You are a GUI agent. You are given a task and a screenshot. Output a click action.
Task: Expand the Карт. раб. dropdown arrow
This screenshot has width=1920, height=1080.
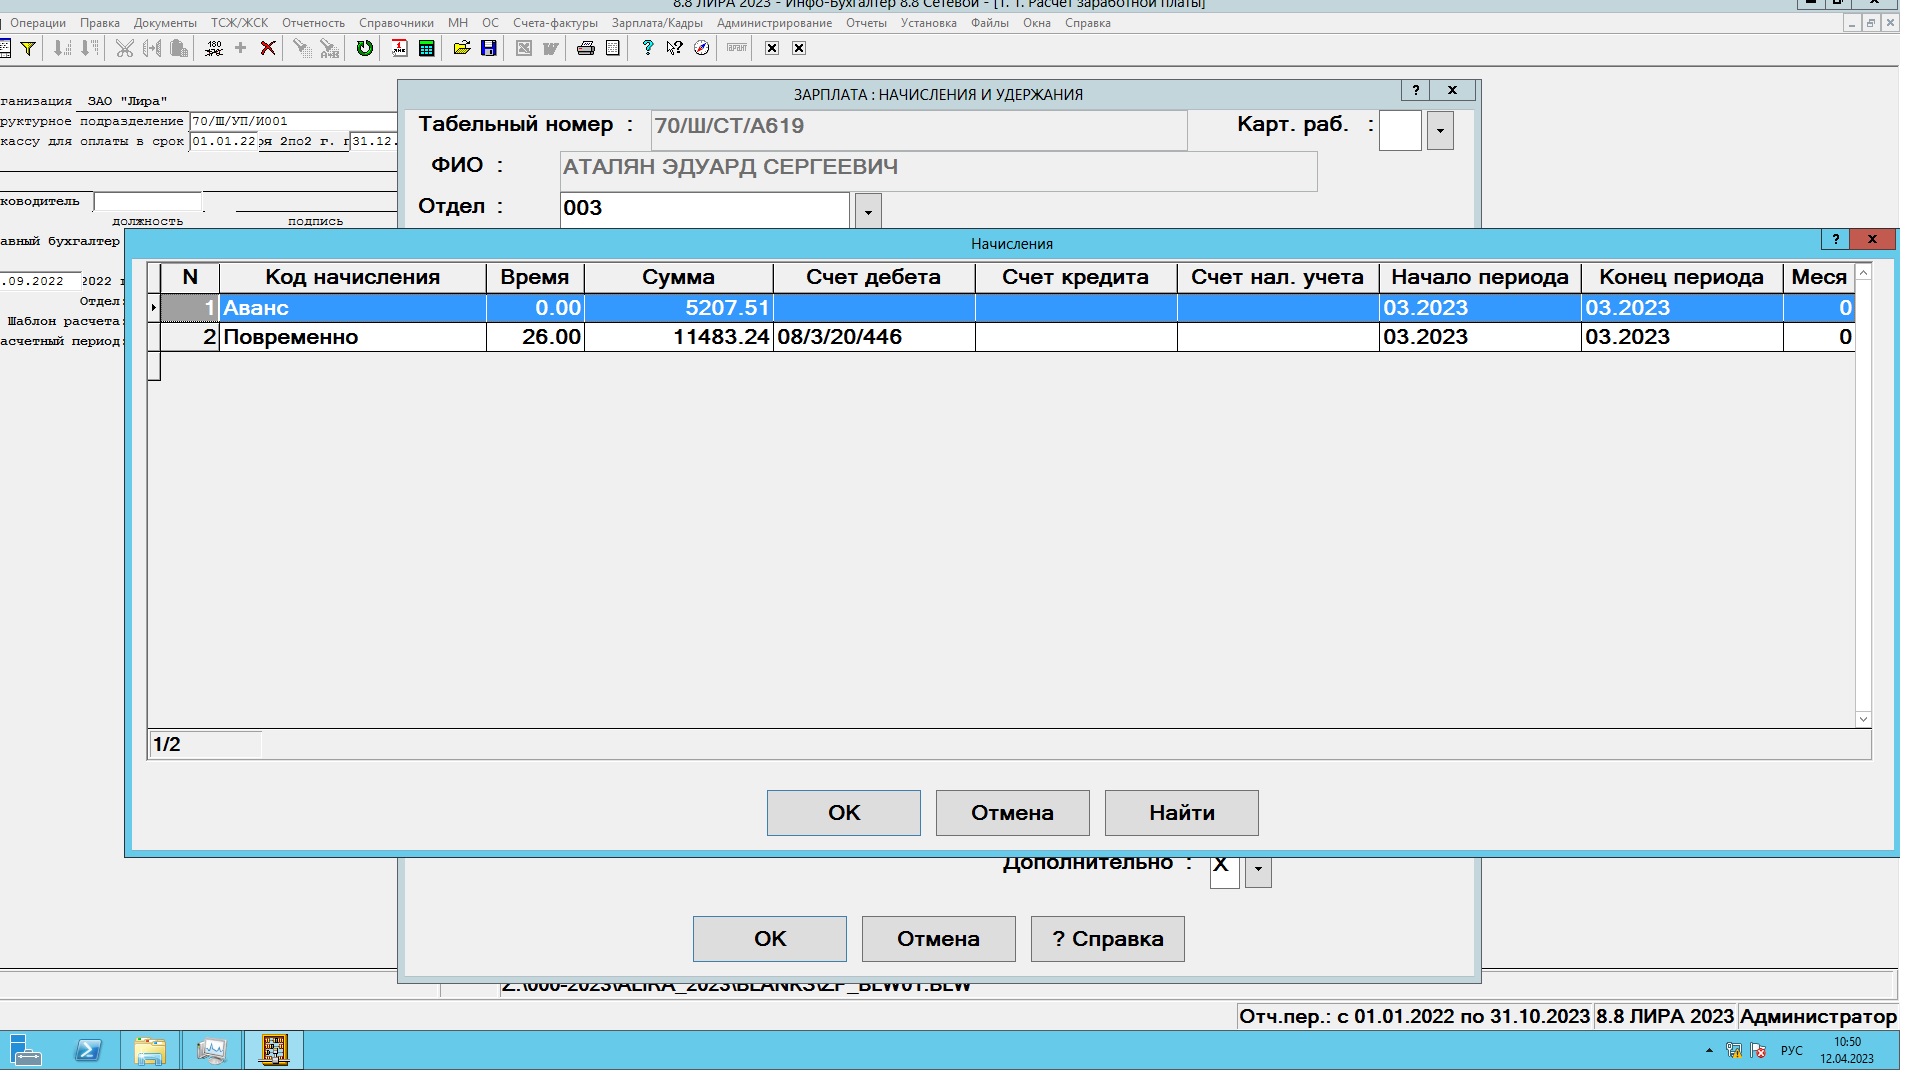pyautogui.click(x=1440, y=131)
